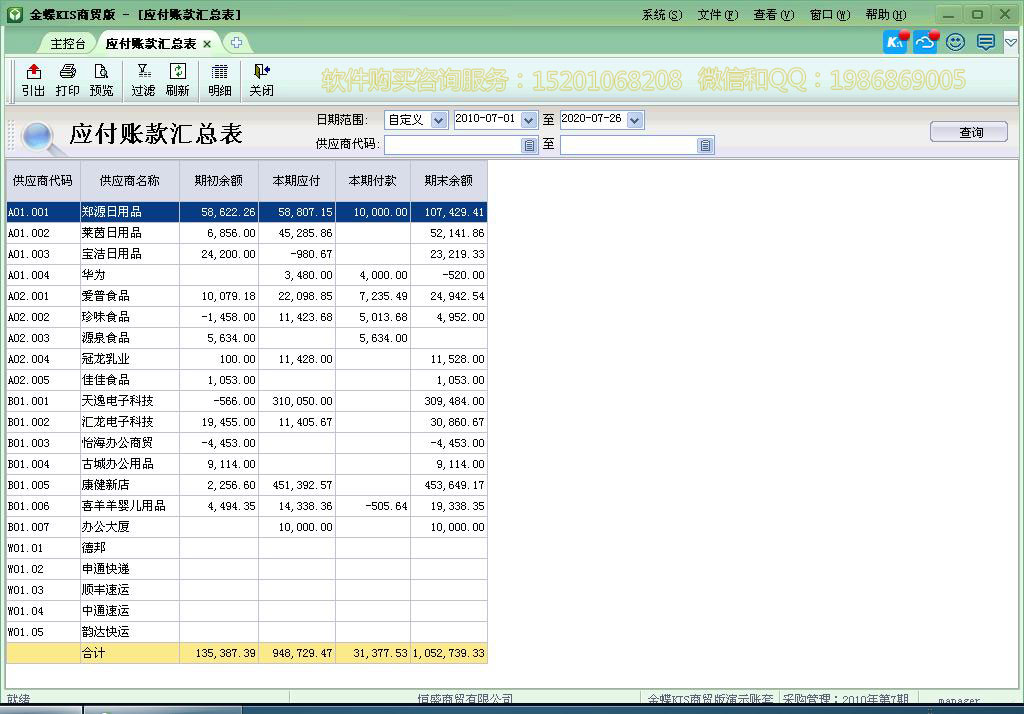Open the 查看 menu
The image size is (1024, 714).
point(773,15)
